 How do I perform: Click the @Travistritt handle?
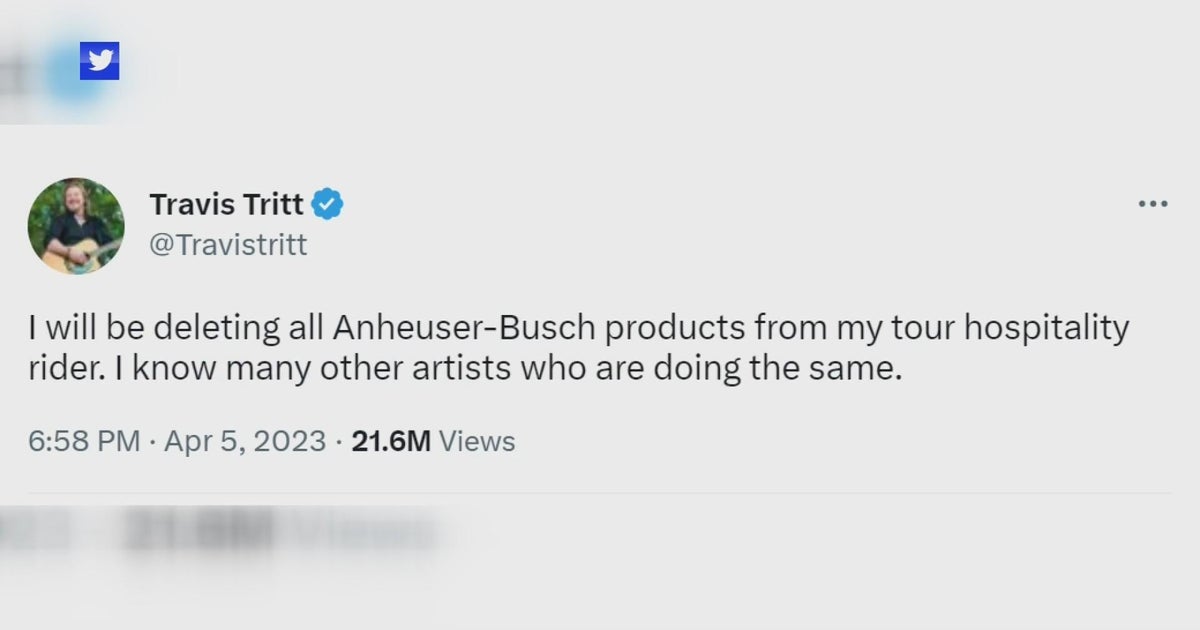pyautogui.click(x=229, y=243)
